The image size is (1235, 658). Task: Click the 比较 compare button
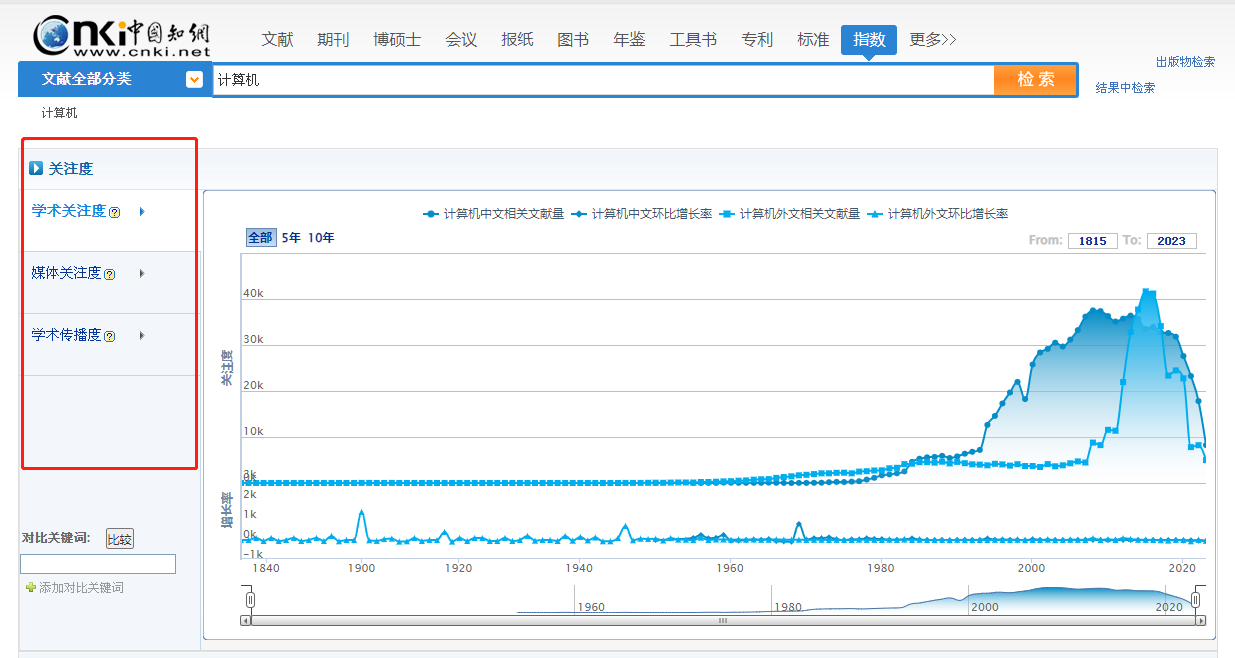(x=120, y=539)
